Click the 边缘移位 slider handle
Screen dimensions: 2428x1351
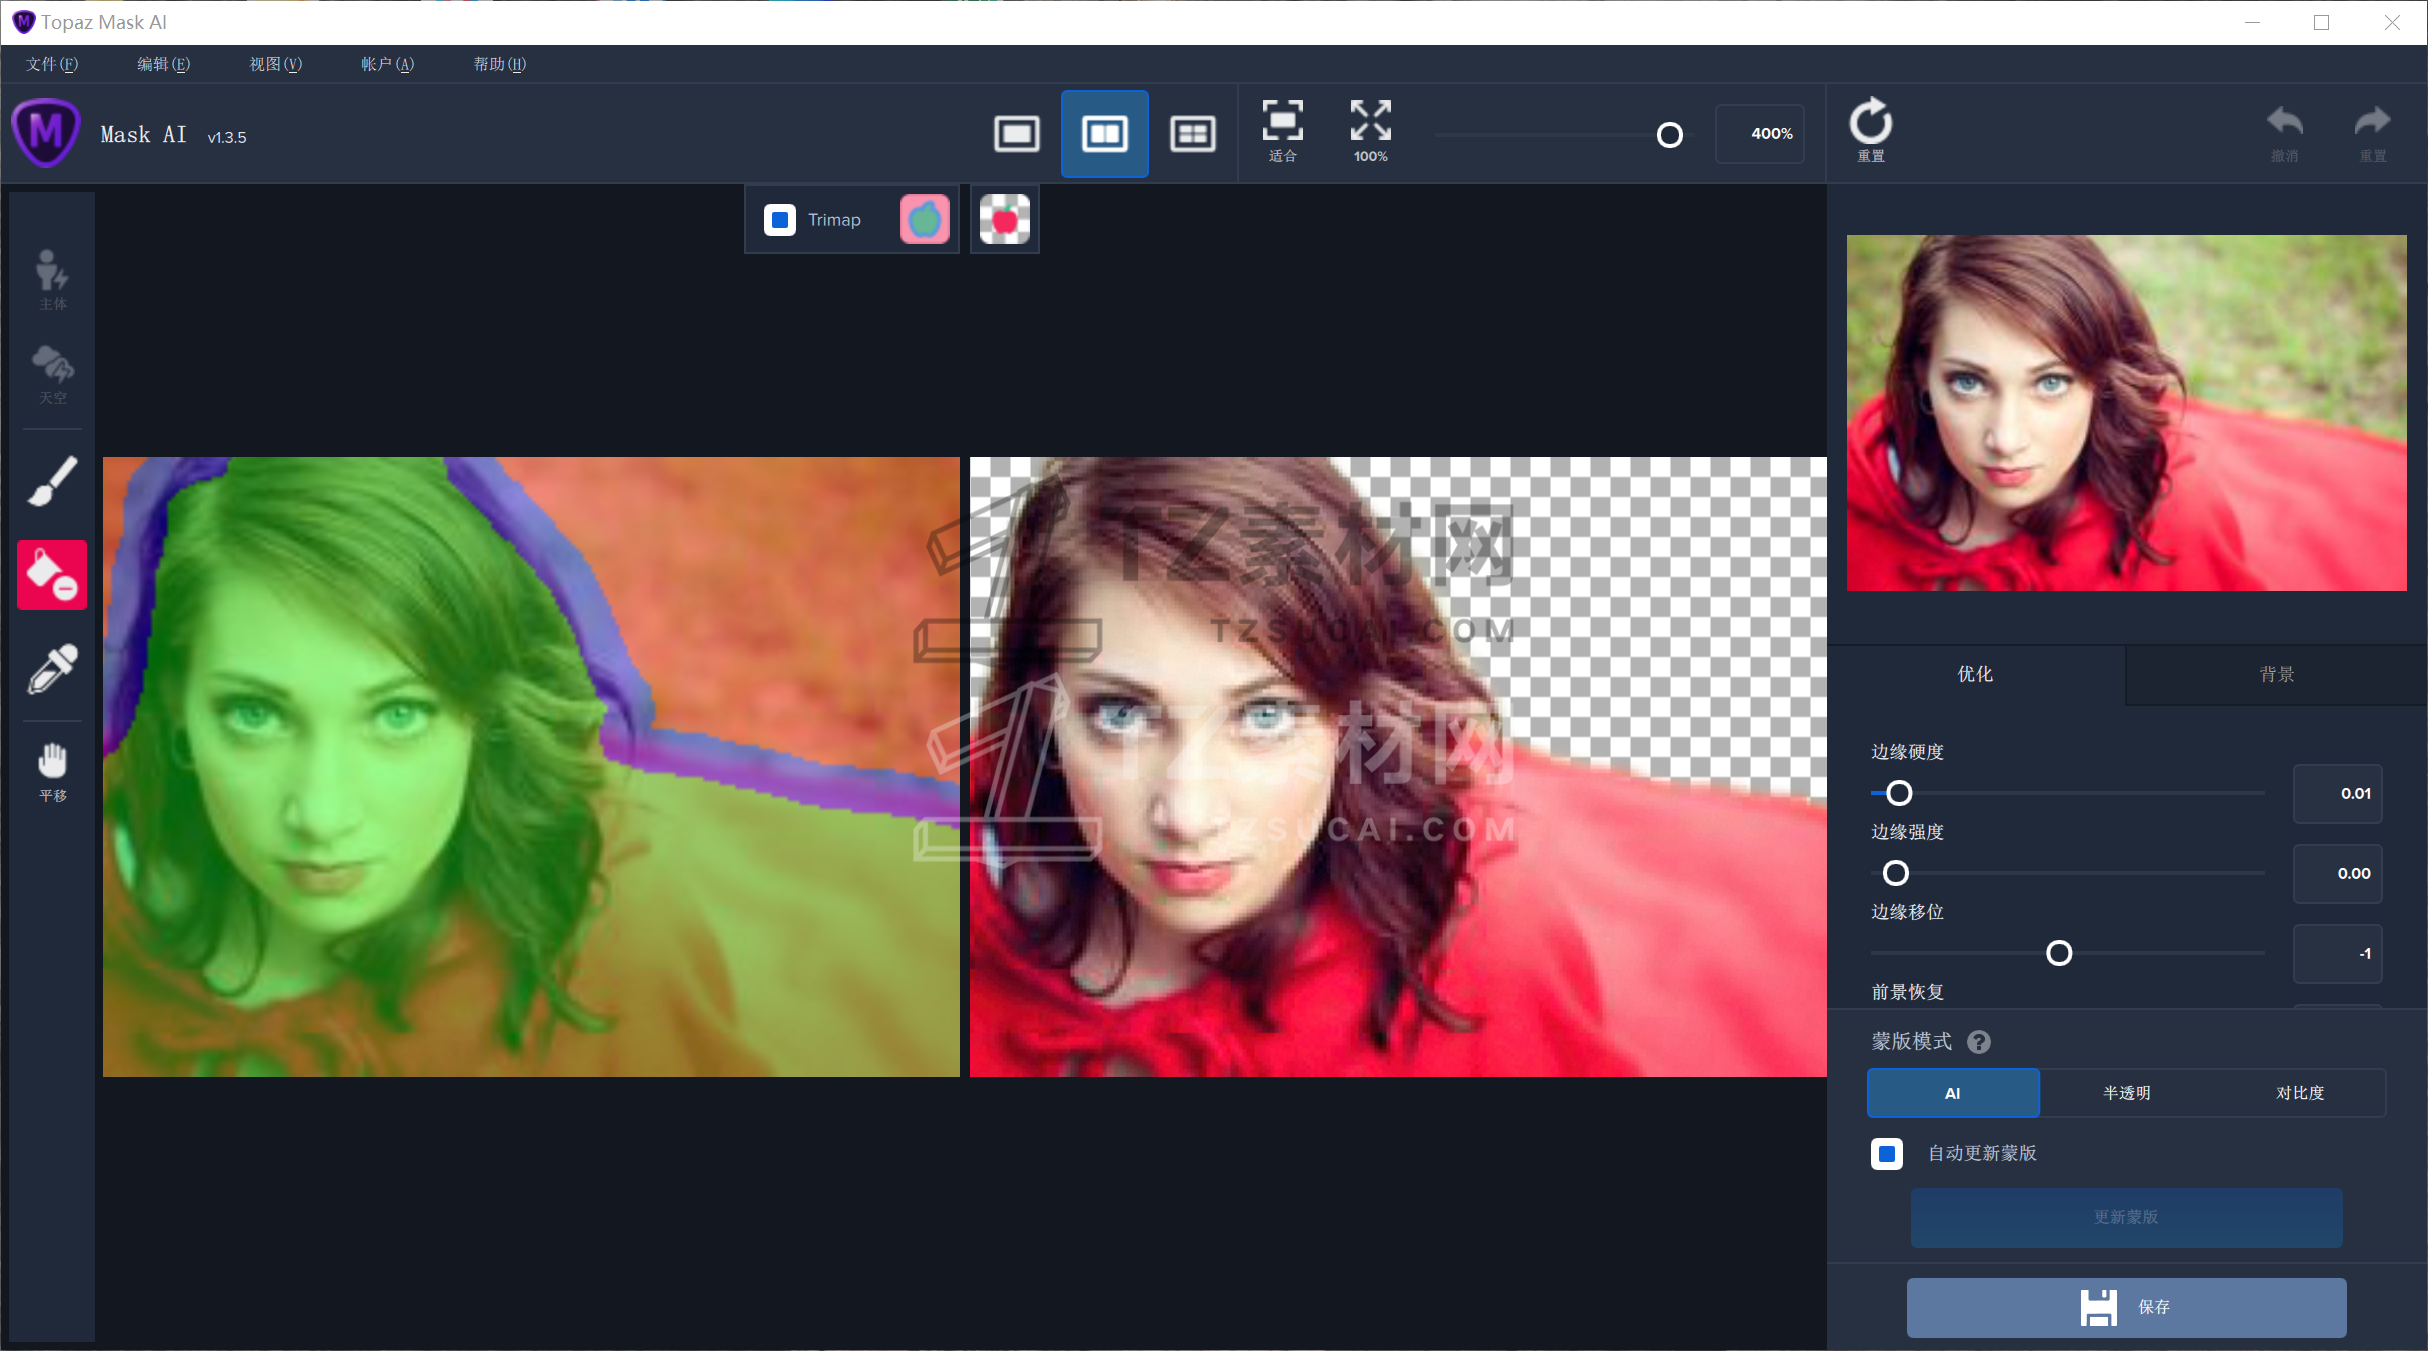point(2059,953)
